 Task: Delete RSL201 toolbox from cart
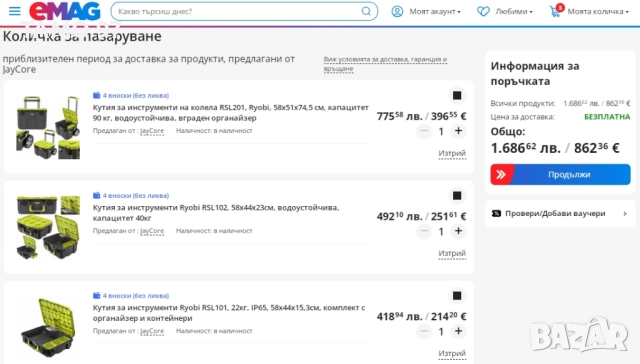(x=452, y=153)
